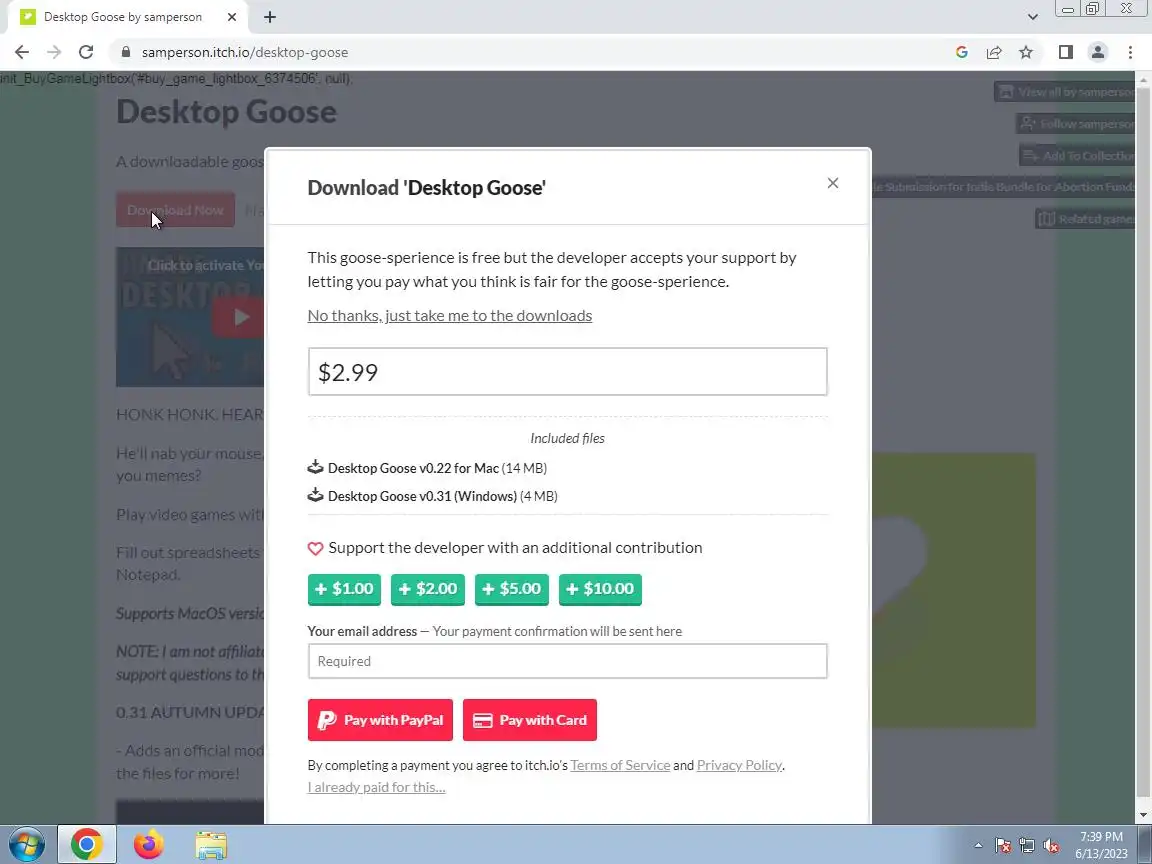This screenshot has width=1152, height=864.
Task: Open Firefox from the taskbar
Action: 148,844
